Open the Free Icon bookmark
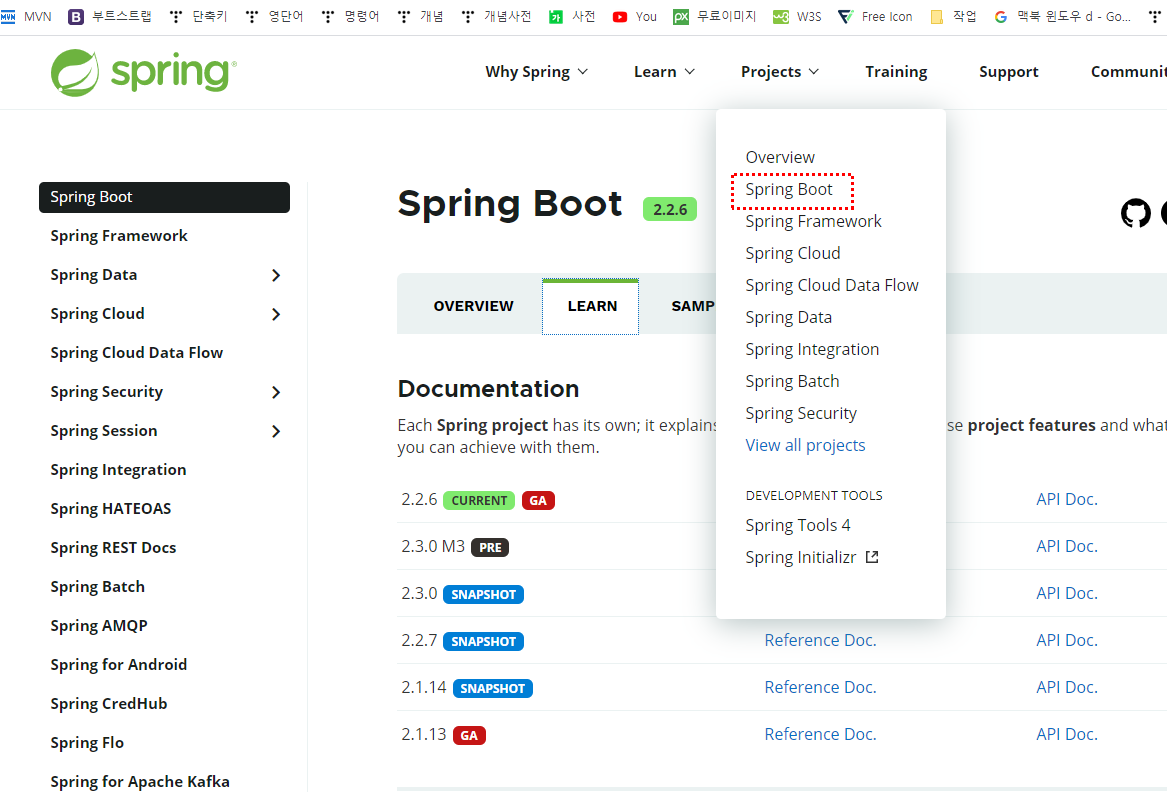The image size is (1167, 792). [875, 16]
